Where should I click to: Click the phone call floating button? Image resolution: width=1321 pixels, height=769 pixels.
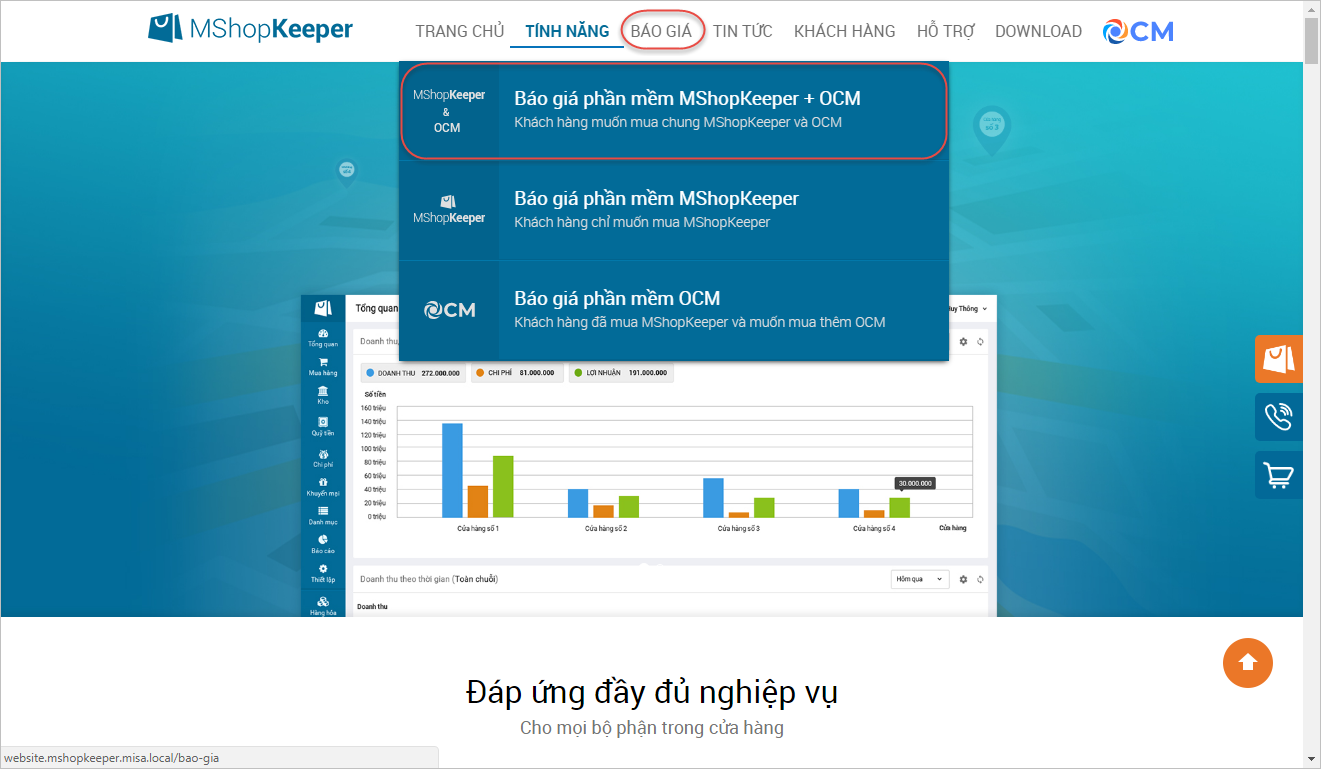coord(1279,417)
